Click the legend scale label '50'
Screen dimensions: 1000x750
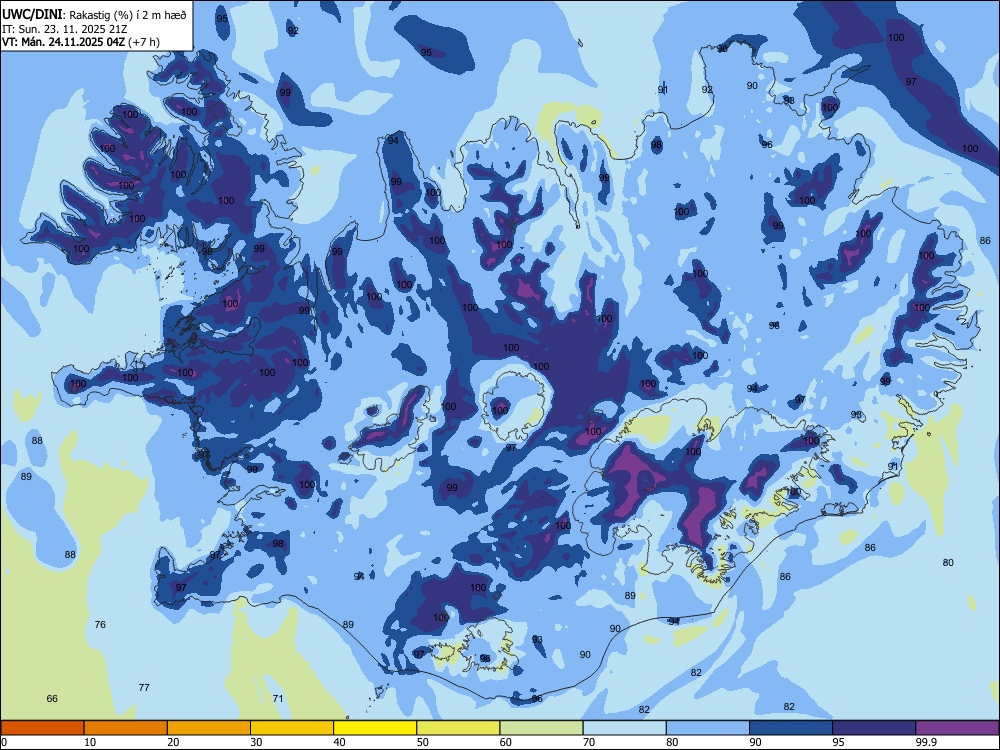[x=423, y=742]
